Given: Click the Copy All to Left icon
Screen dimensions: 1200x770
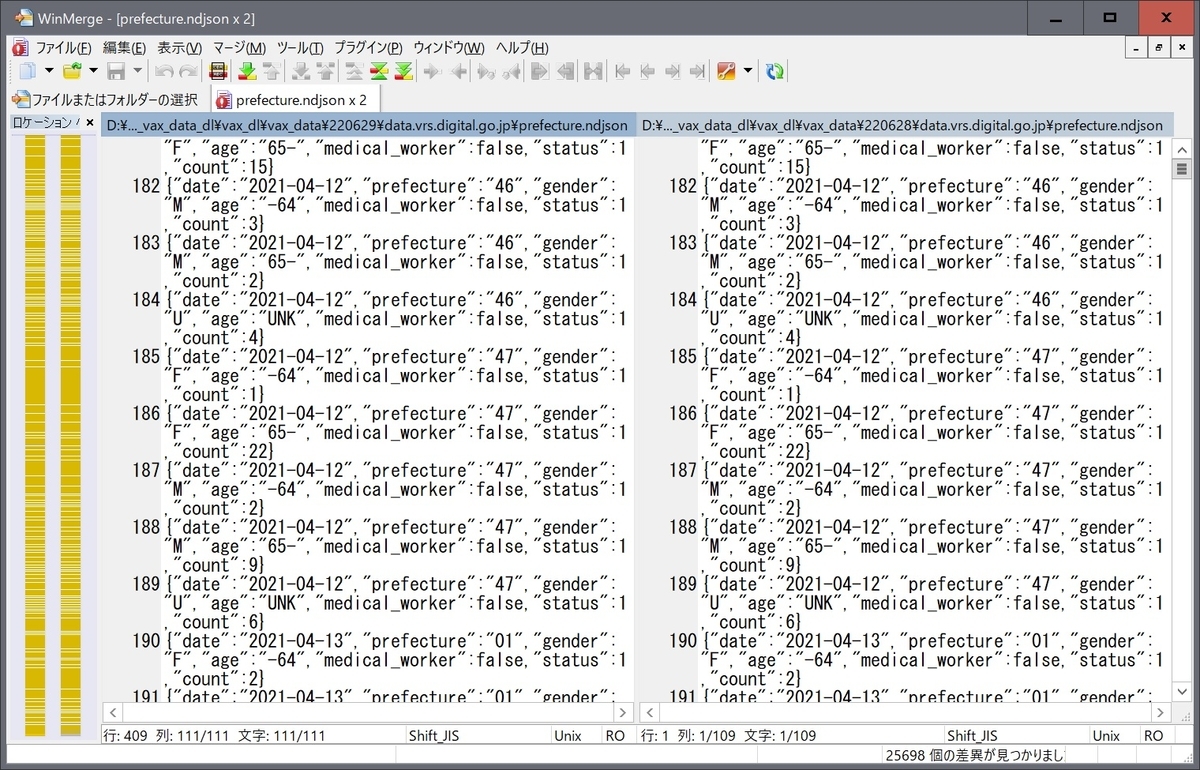Looking at the screenshot, I should [x=566, y=71].
